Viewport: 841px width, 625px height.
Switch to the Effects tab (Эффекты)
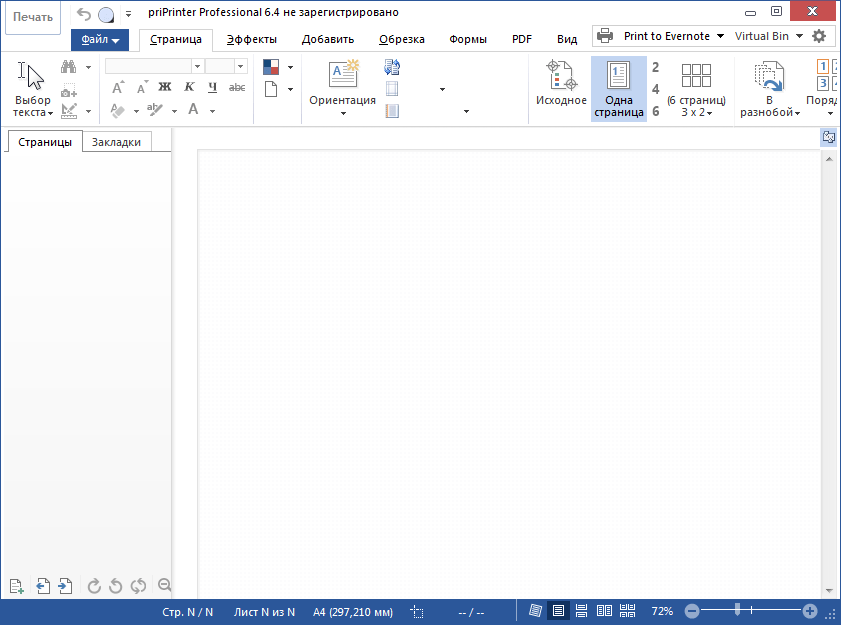coord(251,39)
